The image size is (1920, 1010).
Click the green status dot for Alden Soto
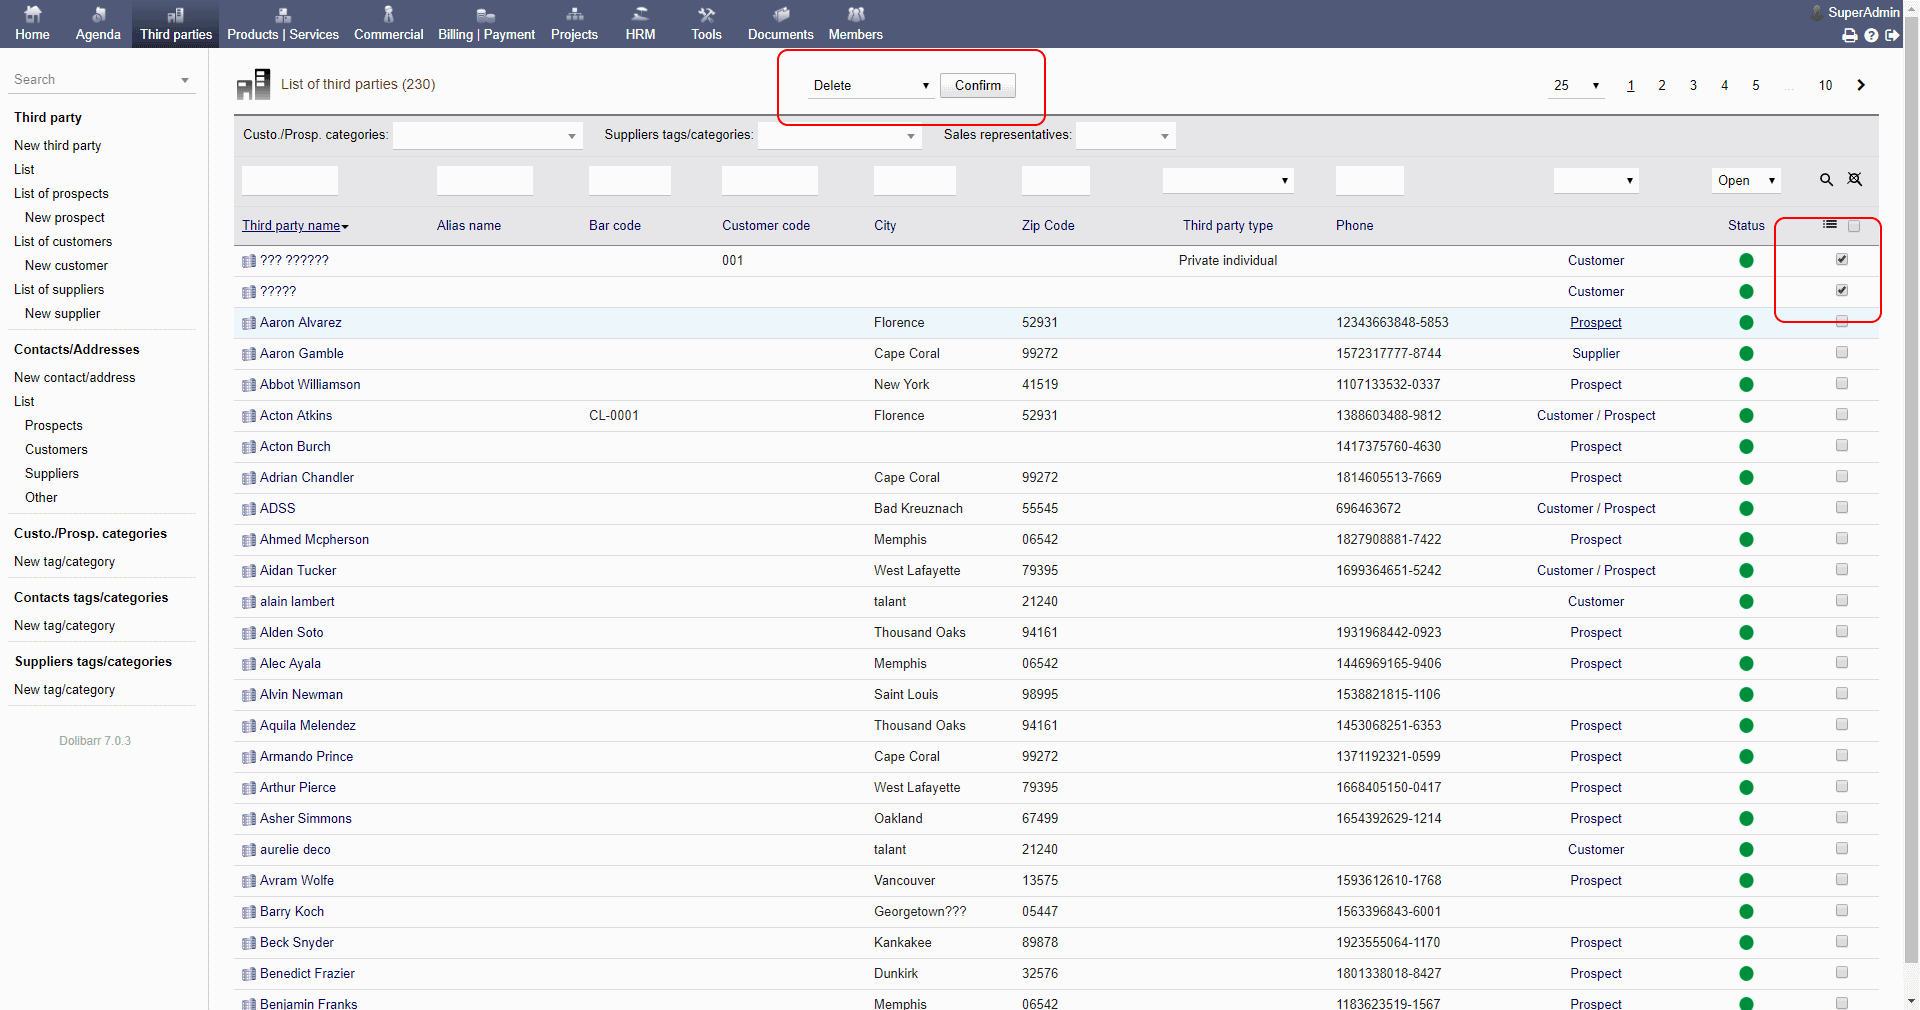1746,633
